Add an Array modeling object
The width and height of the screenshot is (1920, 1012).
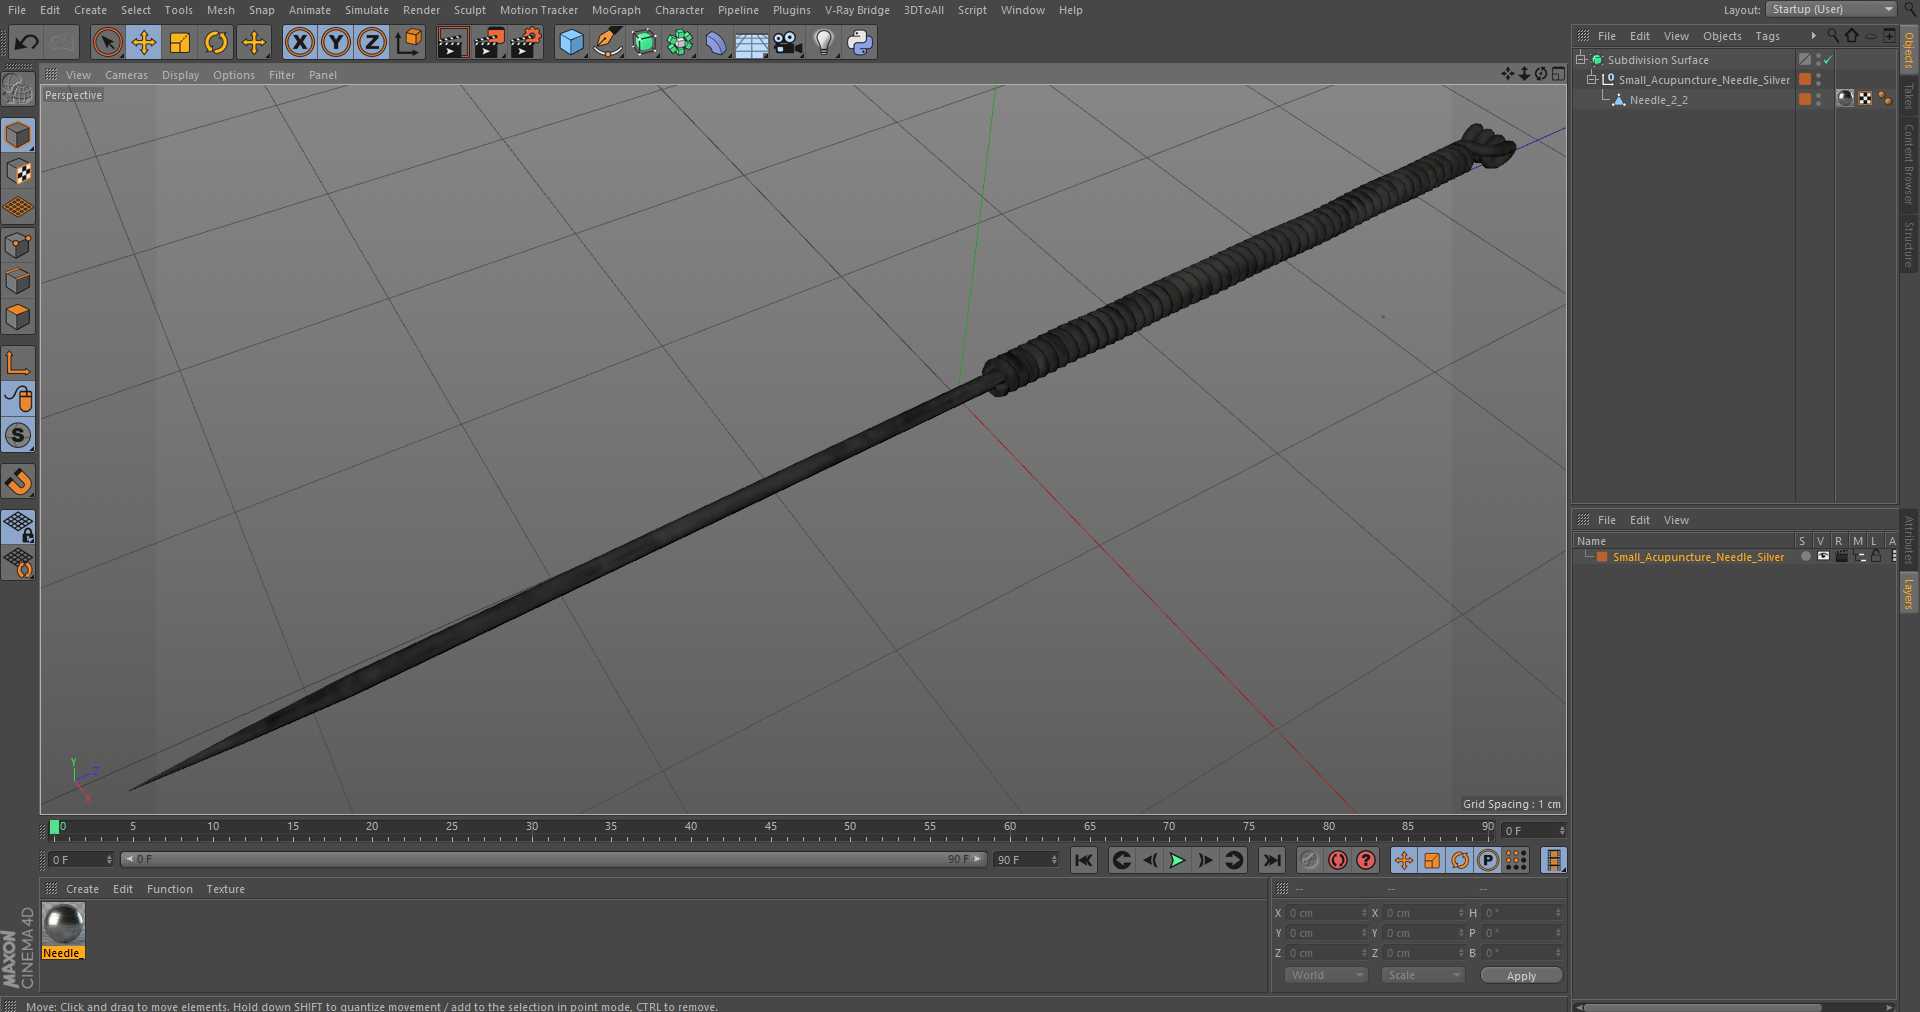coord(680,42)
